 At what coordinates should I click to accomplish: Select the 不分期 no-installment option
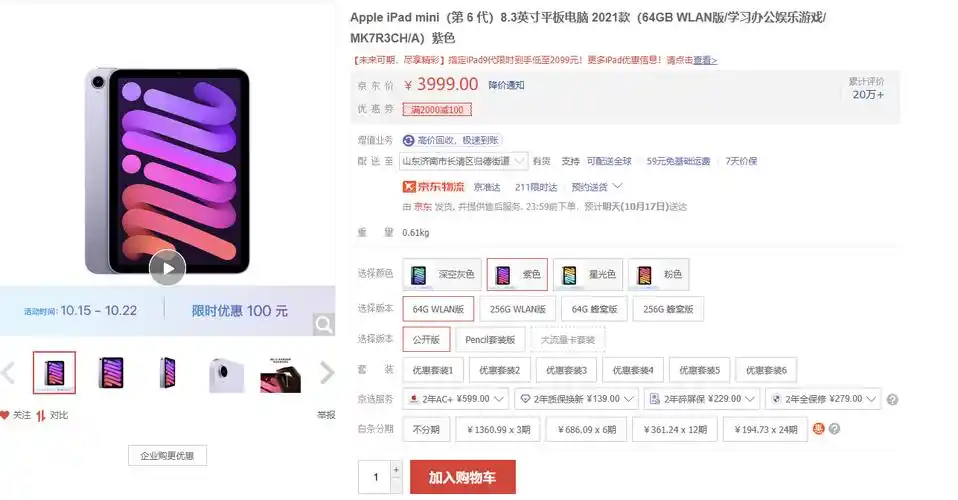coord(426,430)
